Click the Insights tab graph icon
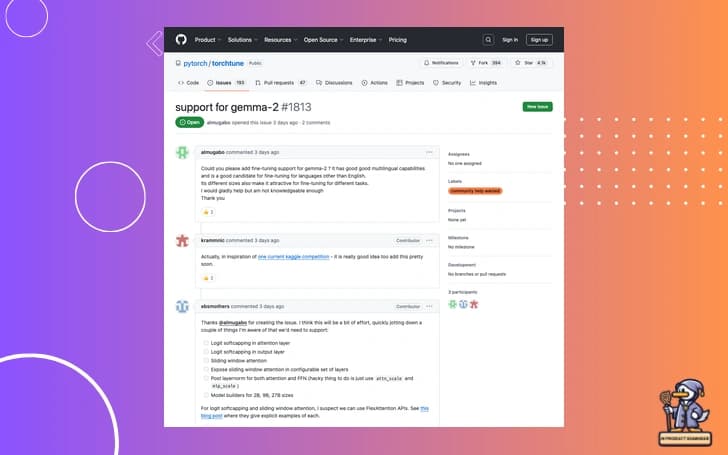This screenshot has height=455, width=728. (x=473, y=83)
